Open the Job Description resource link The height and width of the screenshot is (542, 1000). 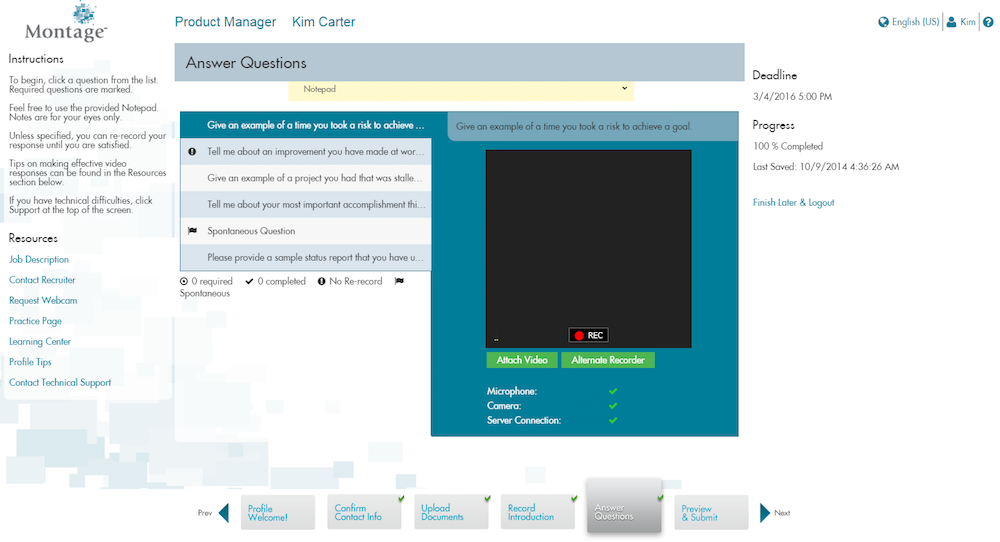coord(39,260)
